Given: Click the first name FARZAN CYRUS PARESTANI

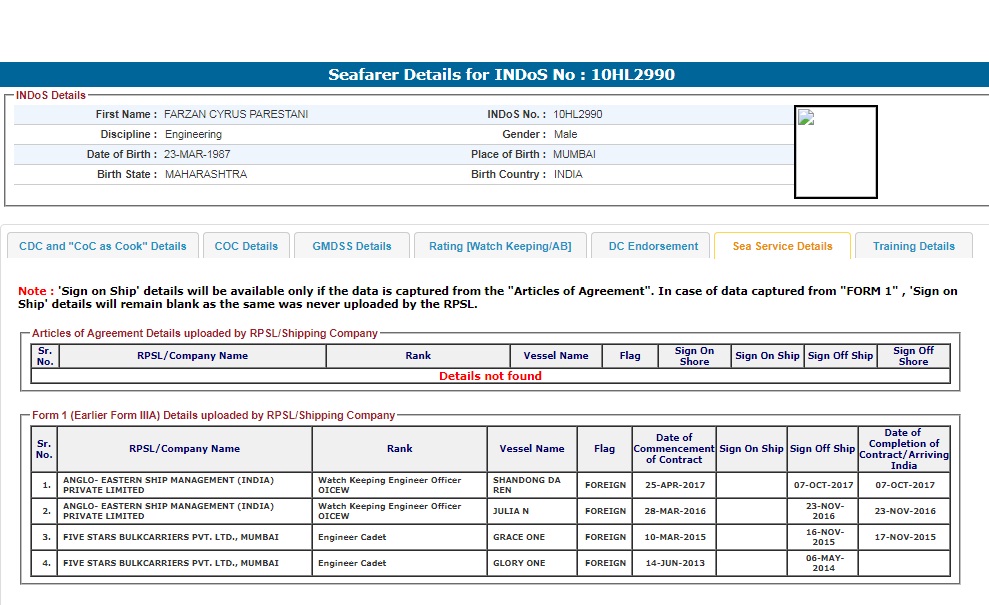Looking at the screenshot, I should (236, 114).
